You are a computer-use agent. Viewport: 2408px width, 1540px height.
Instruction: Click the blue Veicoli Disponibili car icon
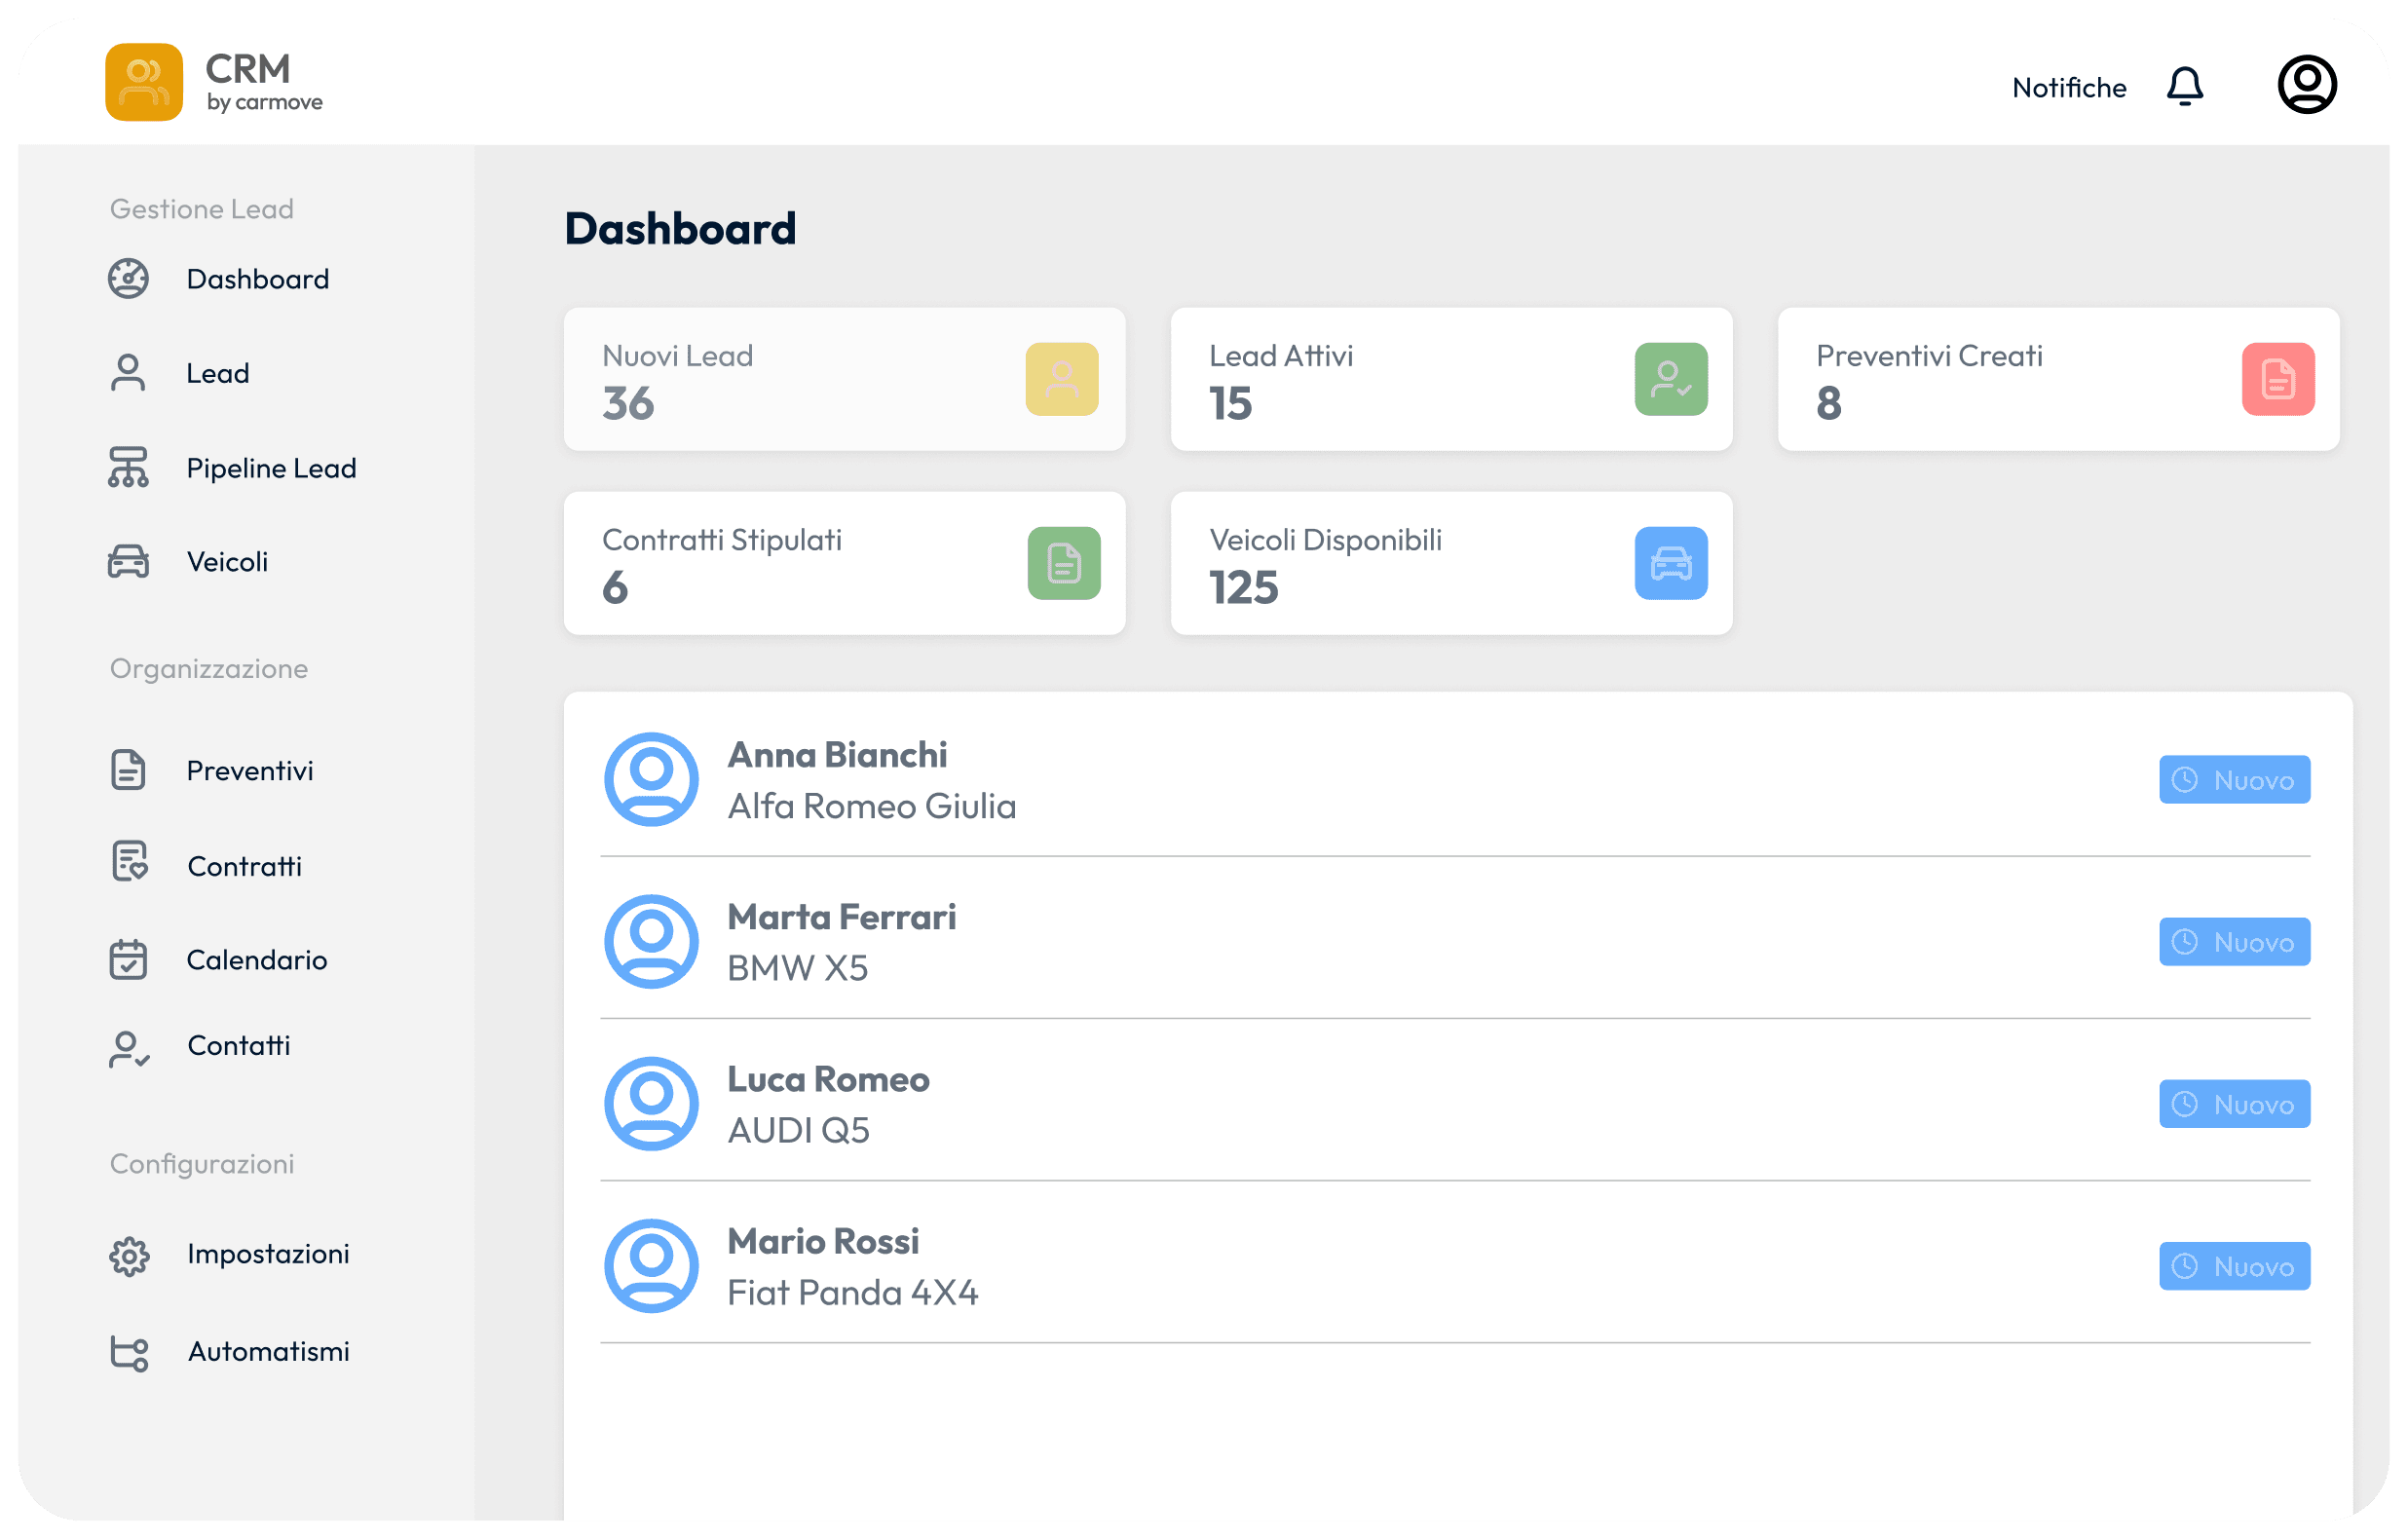point(1670,563)
